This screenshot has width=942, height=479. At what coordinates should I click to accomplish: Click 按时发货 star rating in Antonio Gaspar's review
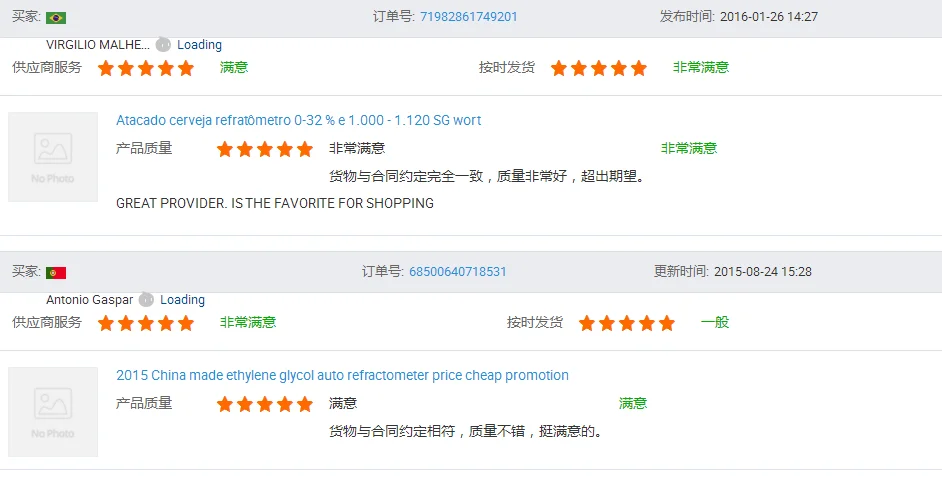point(627,323)
